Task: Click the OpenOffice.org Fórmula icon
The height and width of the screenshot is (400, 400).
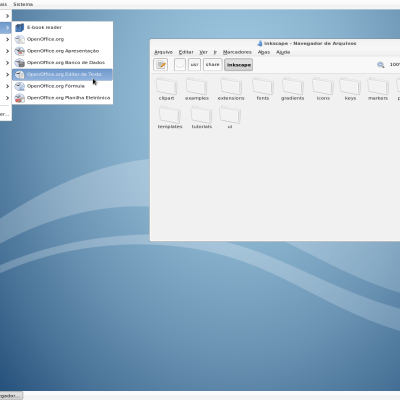Action: click(20, 86)
